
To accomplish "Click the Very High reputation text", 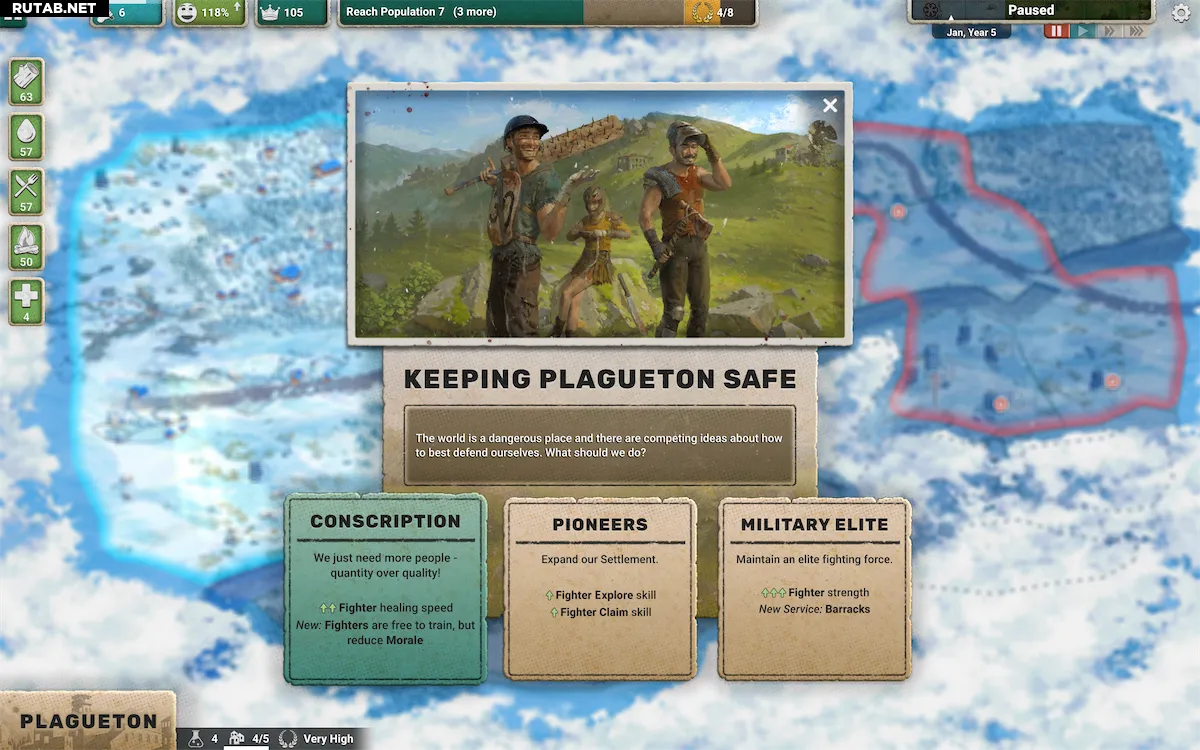I will pos(328,739).
